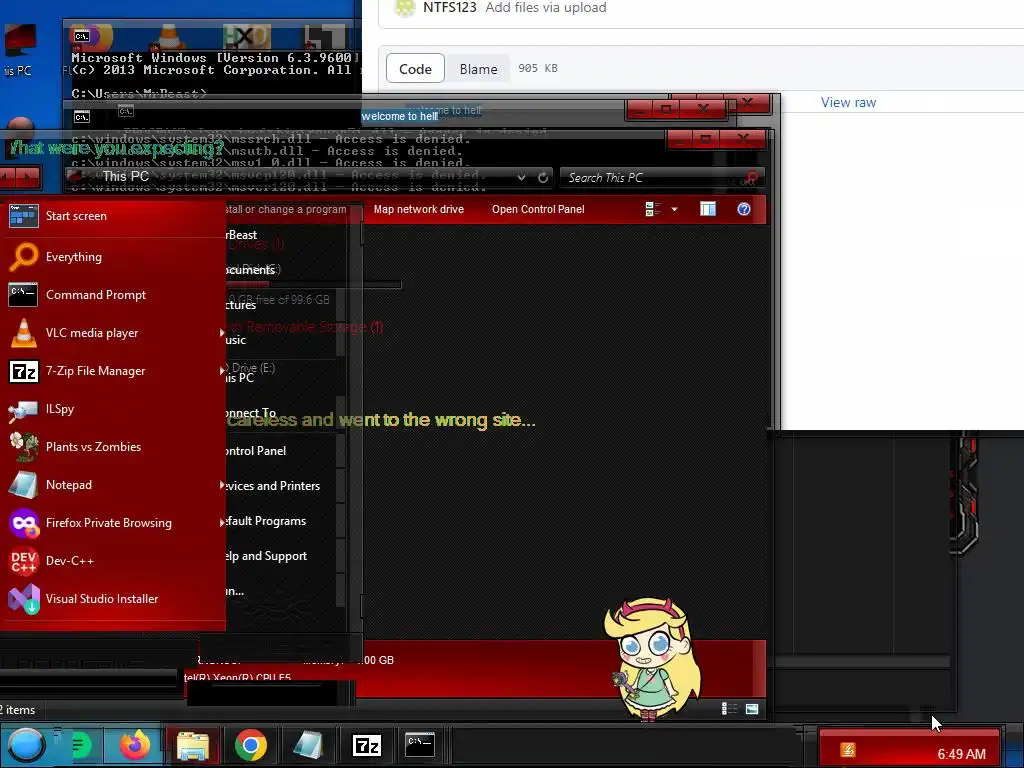Launch VLC media player from the start menu

(112, 332)
